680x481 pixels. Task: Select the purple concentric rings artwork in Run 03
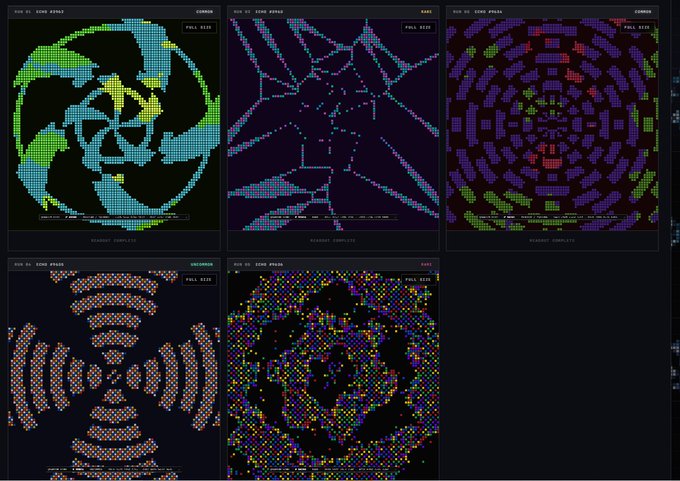(x=552, y=124)
